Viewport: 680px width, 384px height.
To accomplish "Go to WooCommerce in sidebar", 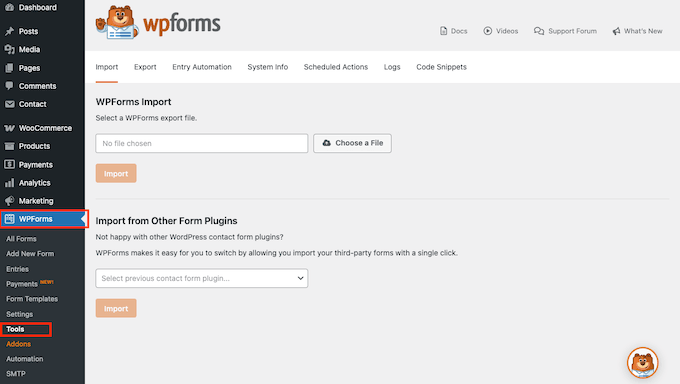I will pyautogui.click(x=45, y=128).
